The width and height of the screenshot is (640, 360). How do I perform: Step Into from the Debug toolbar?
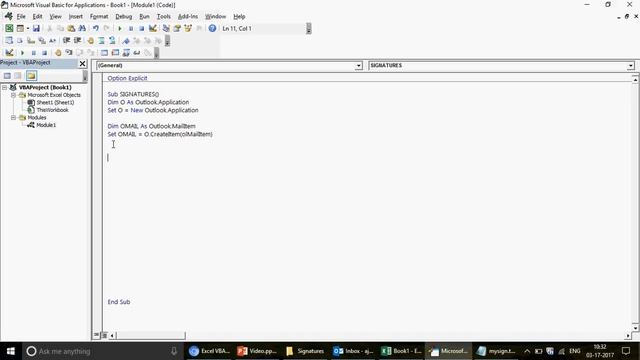(69, 53)
